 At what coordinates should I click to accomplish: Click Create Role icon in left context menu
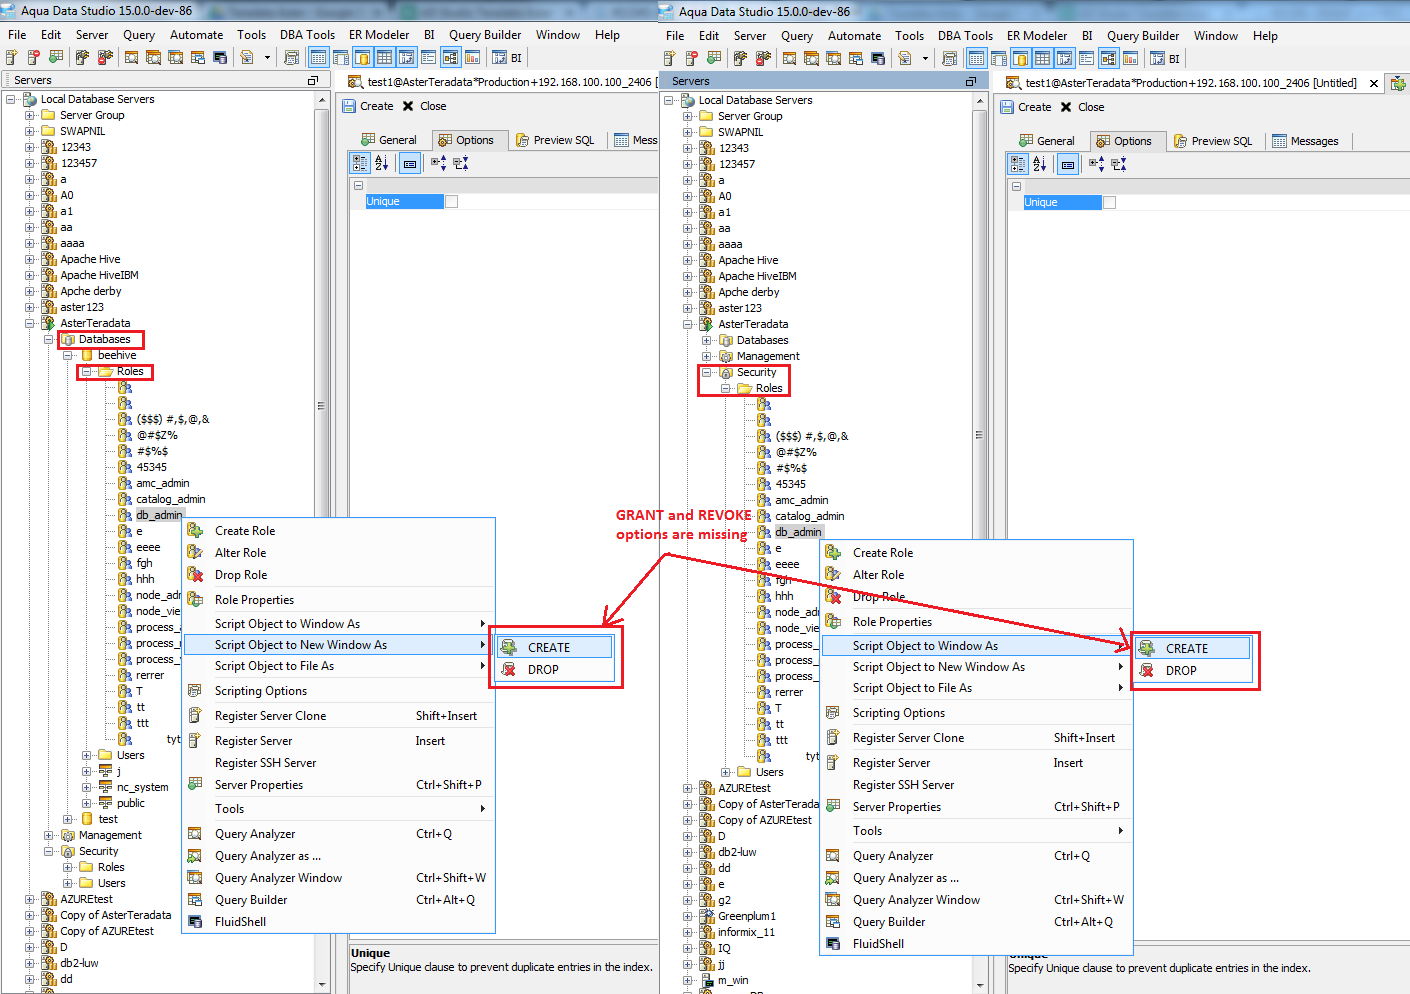coord(195,531)
